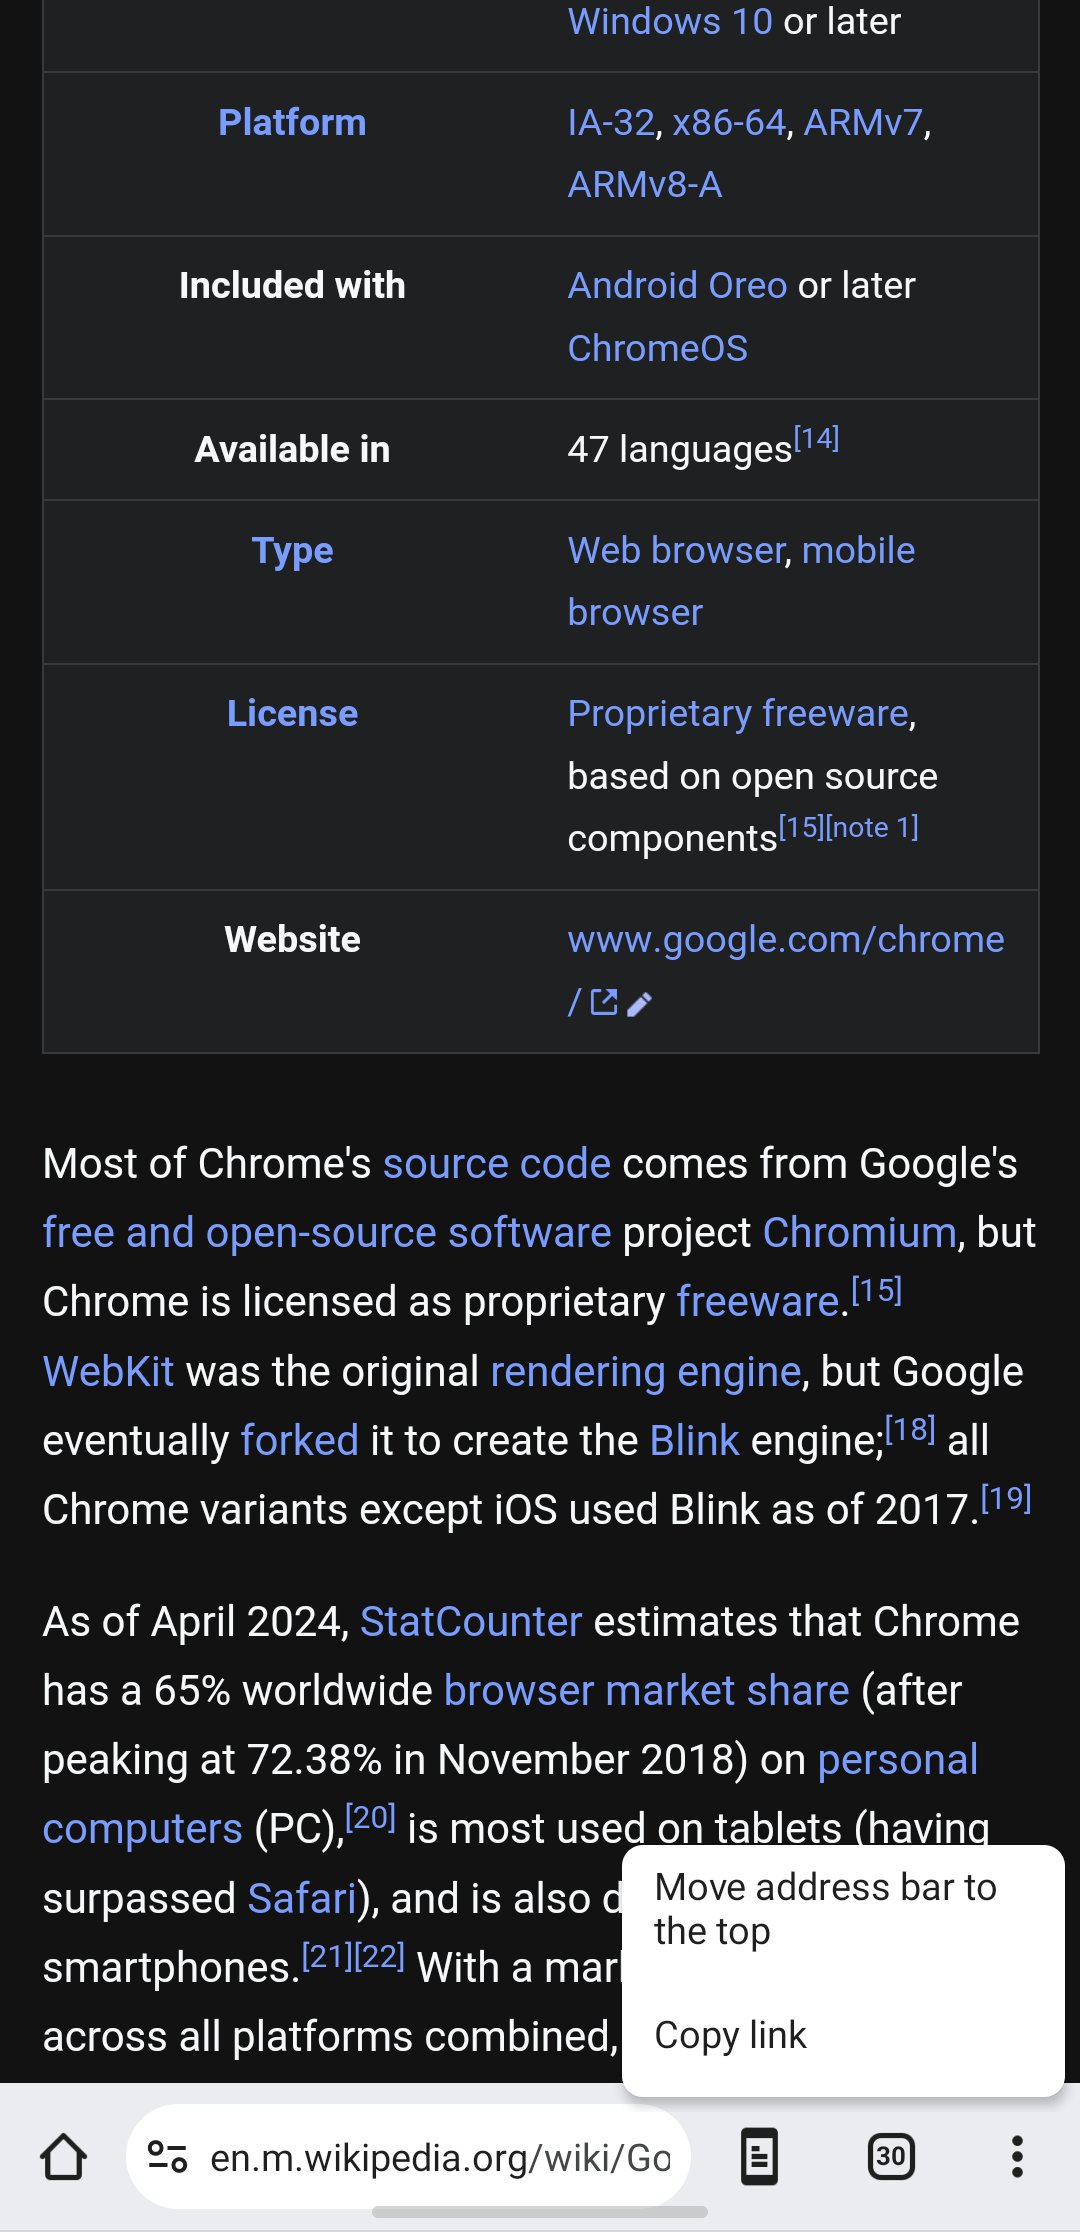The height and width of the screenshot is (2232, 1080).
Task: Open reader mode page icon
Action: pos(760,2157)
